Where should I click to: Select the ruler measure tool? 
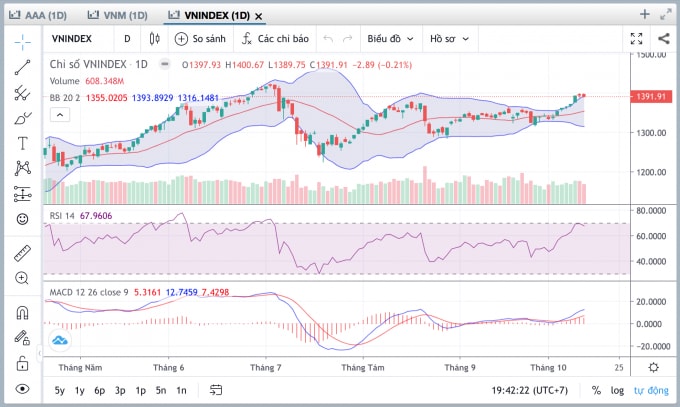pos(23,253)
